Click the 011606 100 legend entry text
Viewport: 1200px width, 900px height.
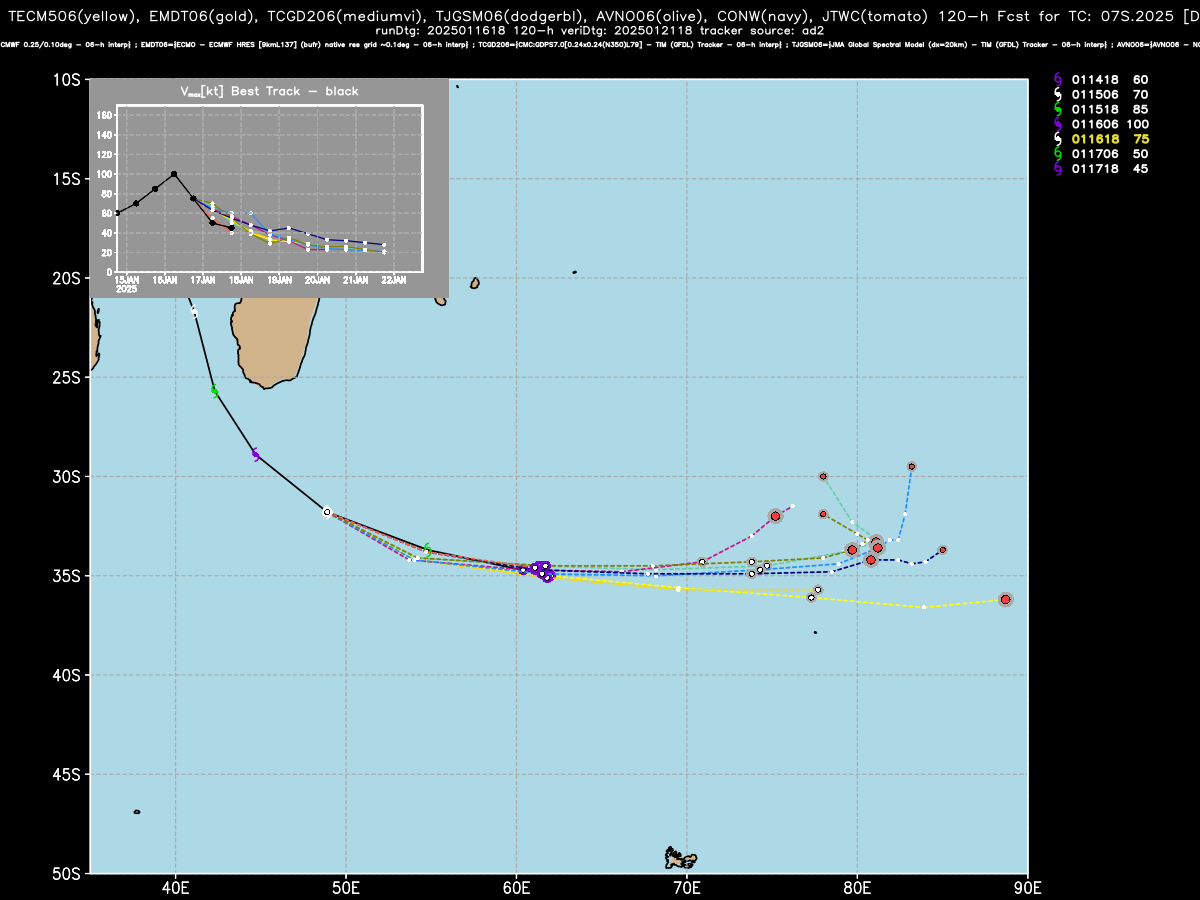point(1109,124)
